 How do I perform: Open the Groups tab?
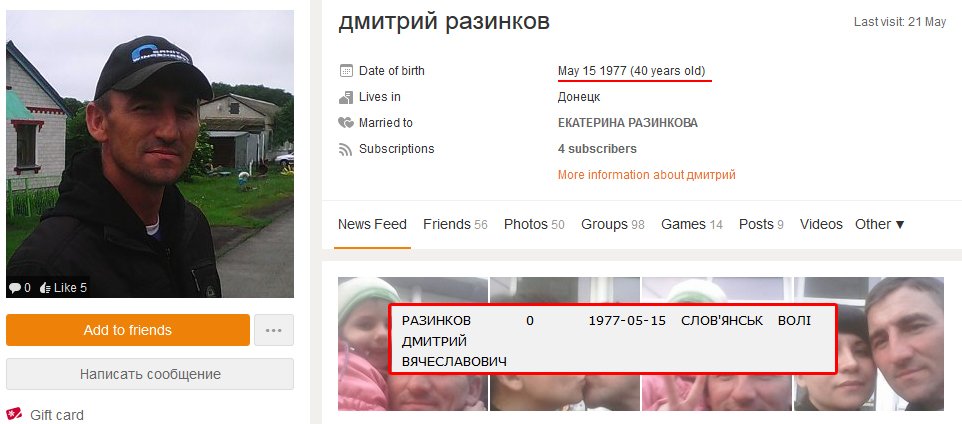[x=613, y=225]
